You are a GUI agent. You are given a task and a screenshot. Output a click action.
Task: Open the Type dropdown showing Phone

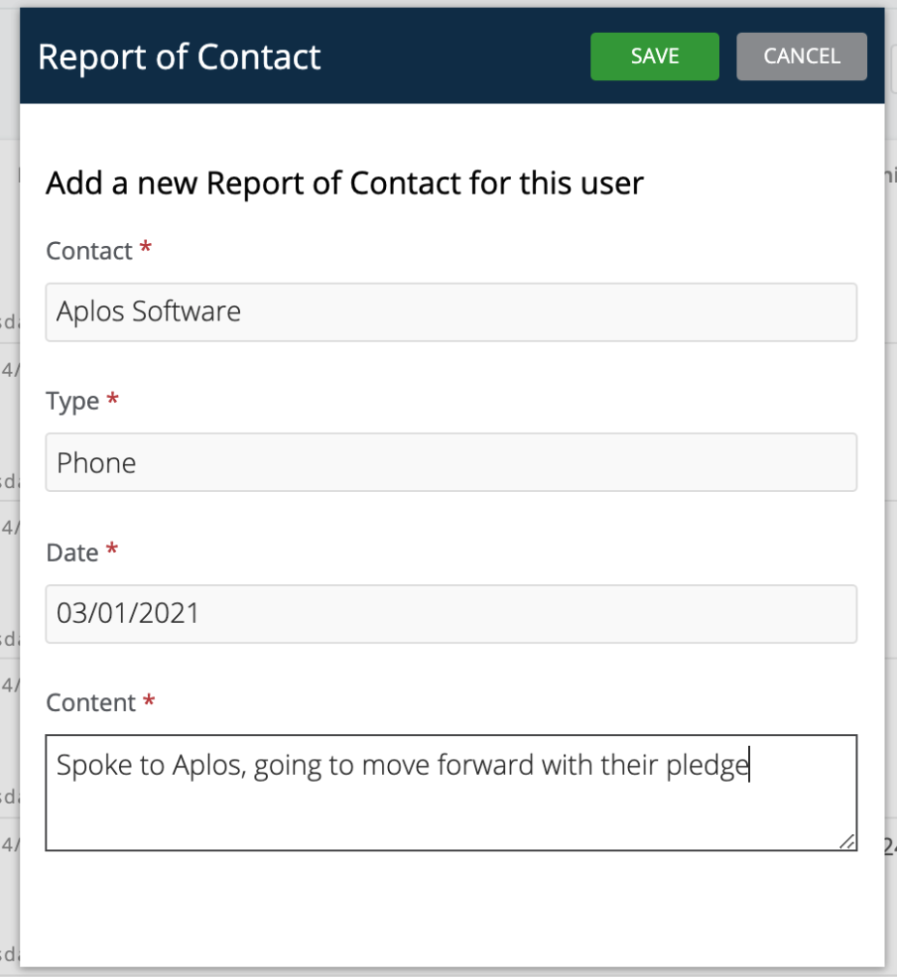(x=451, y=462)
